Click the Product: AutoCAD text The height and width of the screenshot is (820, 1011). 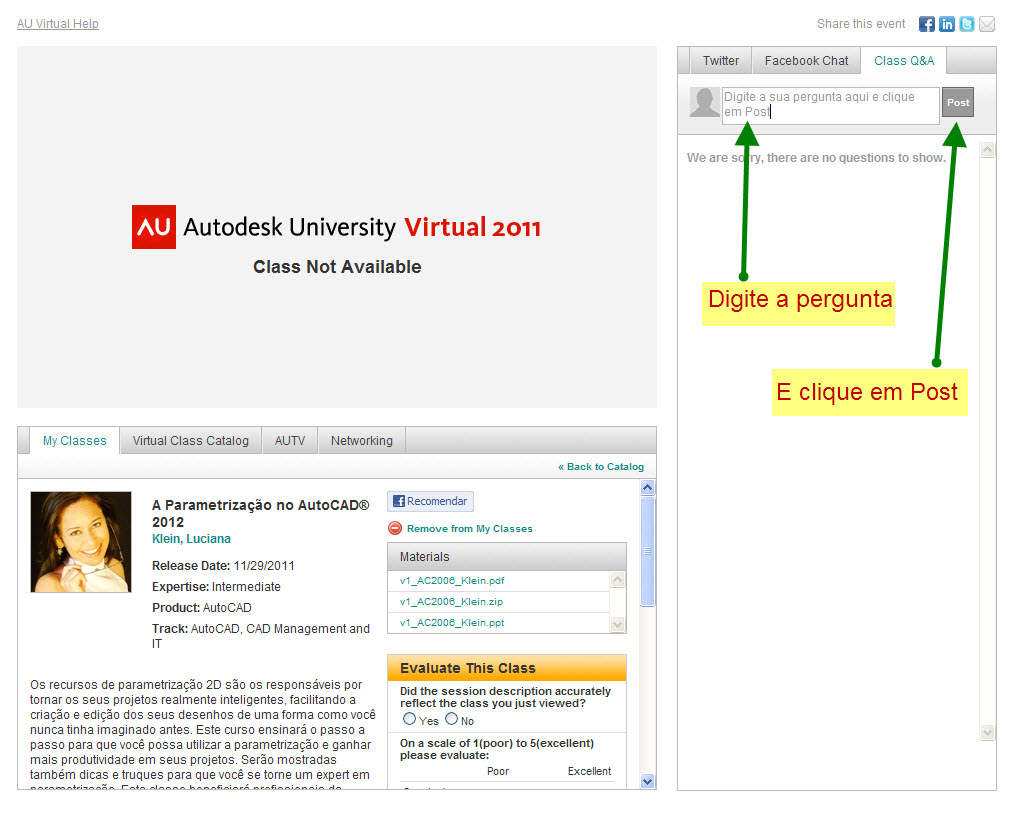click(202, 607)
